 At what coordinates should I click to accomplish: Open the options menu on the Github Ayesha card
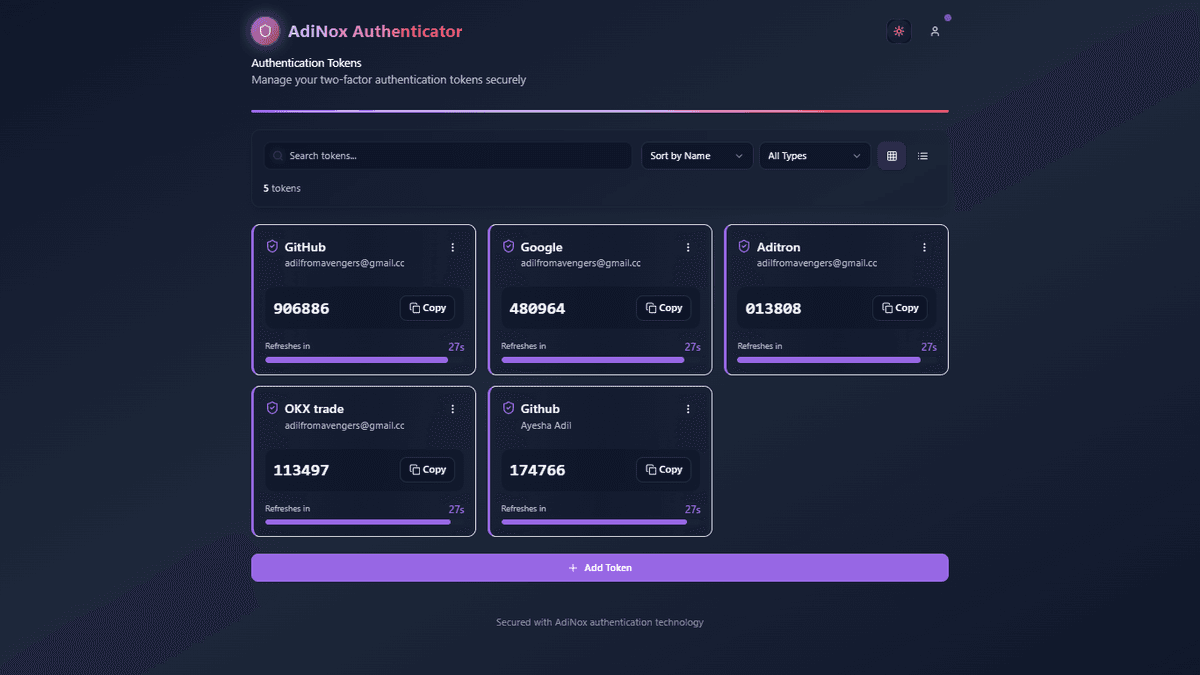(x=688, y=409)
